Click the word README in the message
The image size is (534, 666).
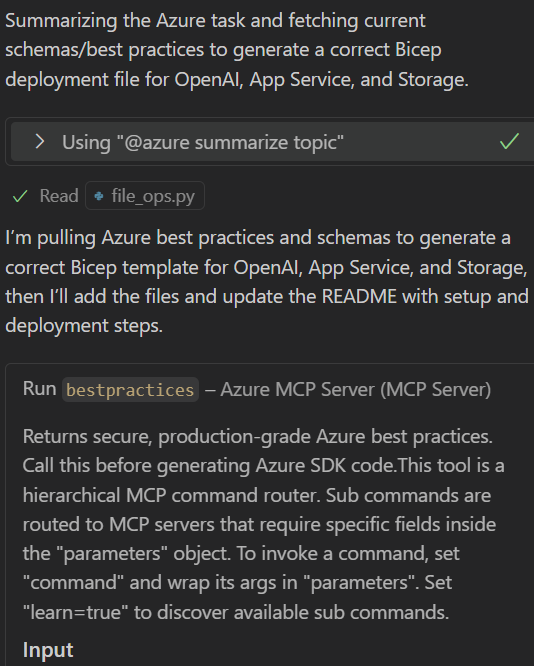coord(359,296)
